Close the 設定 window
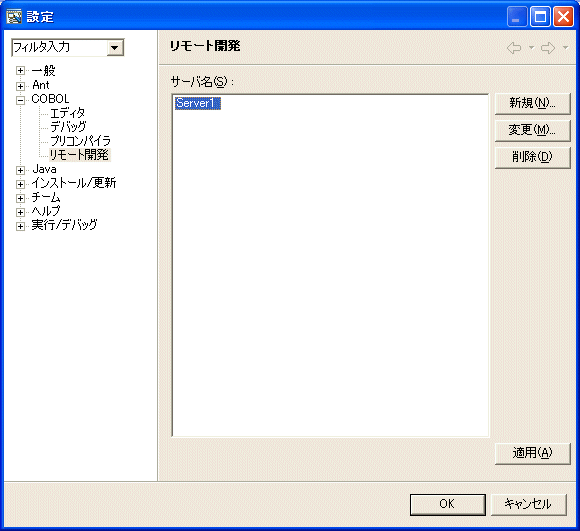Image resolution: width=580 pixels, height=531 pixels. tap(563, 17)
